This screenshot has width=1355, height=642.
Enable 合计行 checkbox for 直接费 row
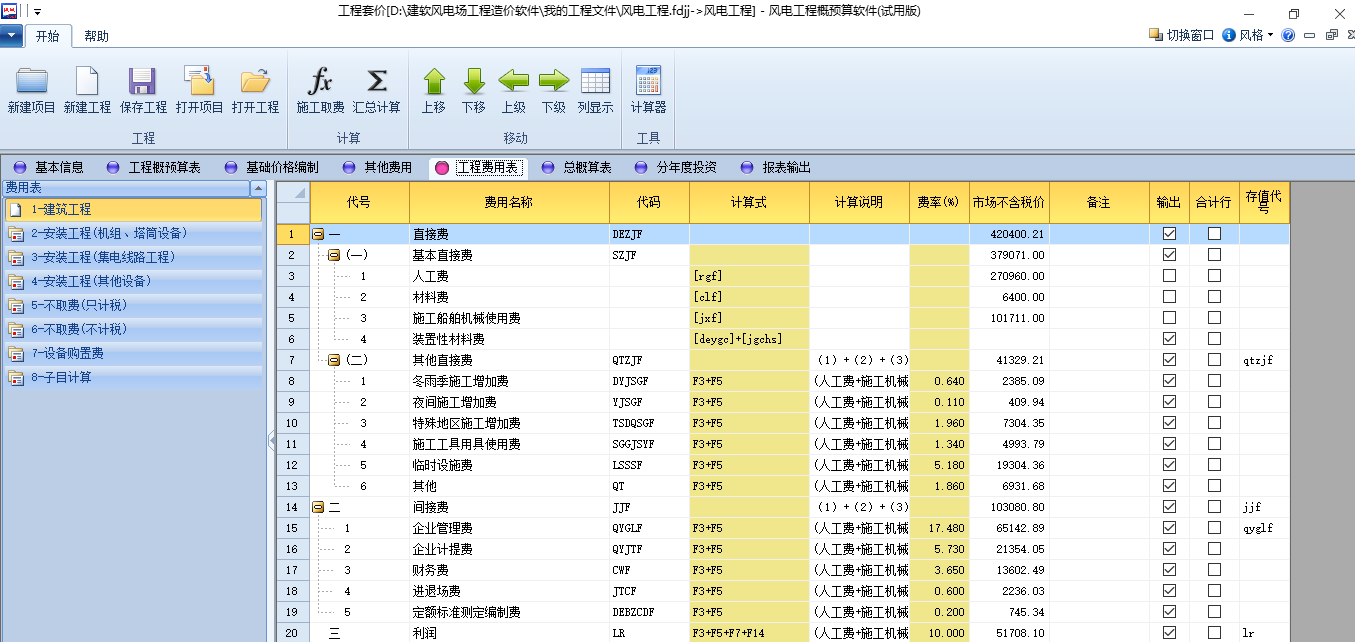(1214, 234)
